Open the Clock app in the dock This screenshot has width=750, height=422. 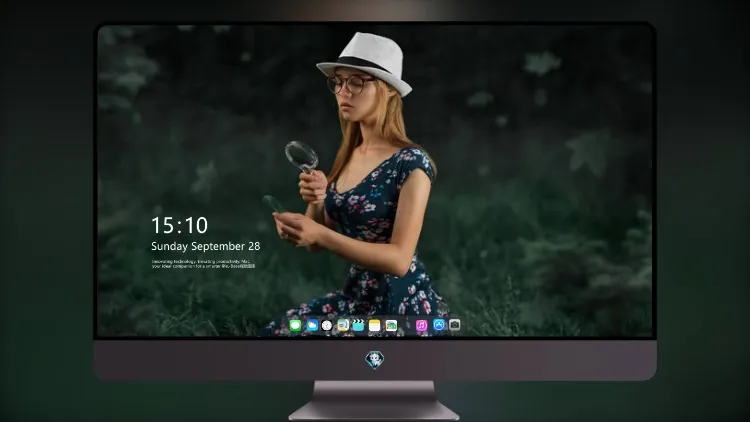point(327,325)
